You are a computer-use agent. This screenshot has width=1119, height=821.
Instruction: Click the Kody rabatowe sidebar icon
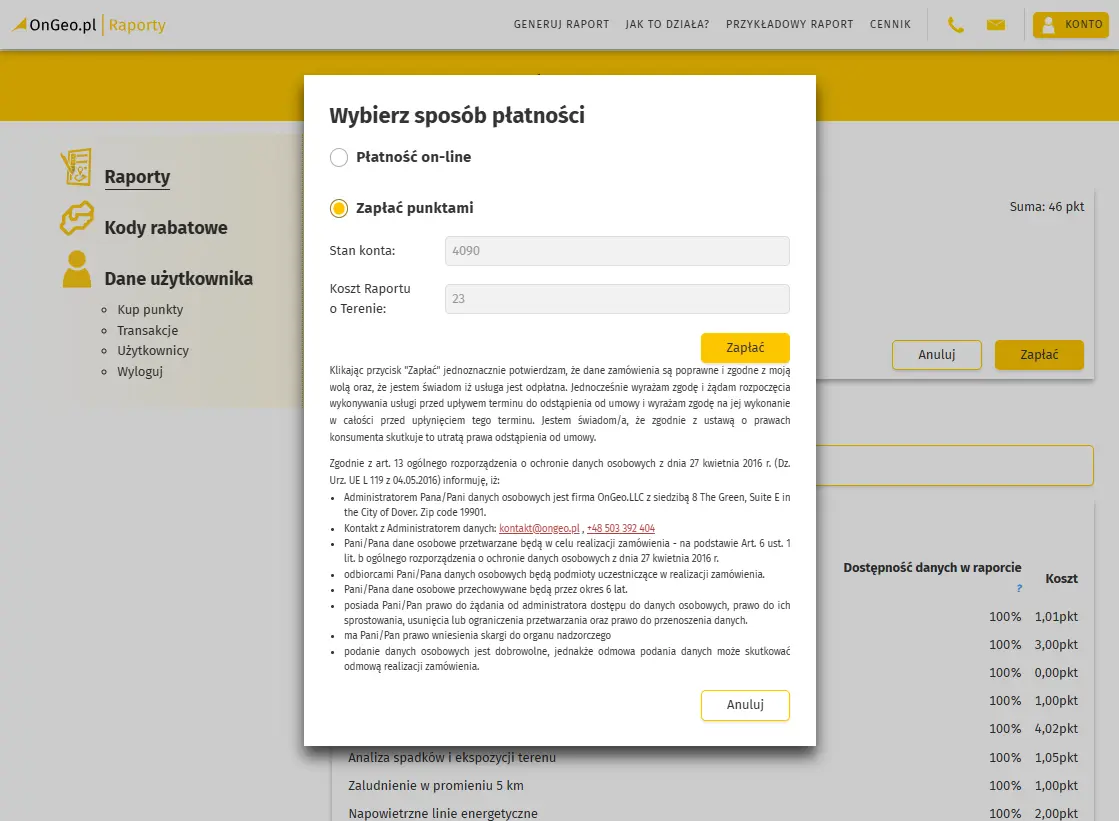pyautogui.click(x=76, y=219)
